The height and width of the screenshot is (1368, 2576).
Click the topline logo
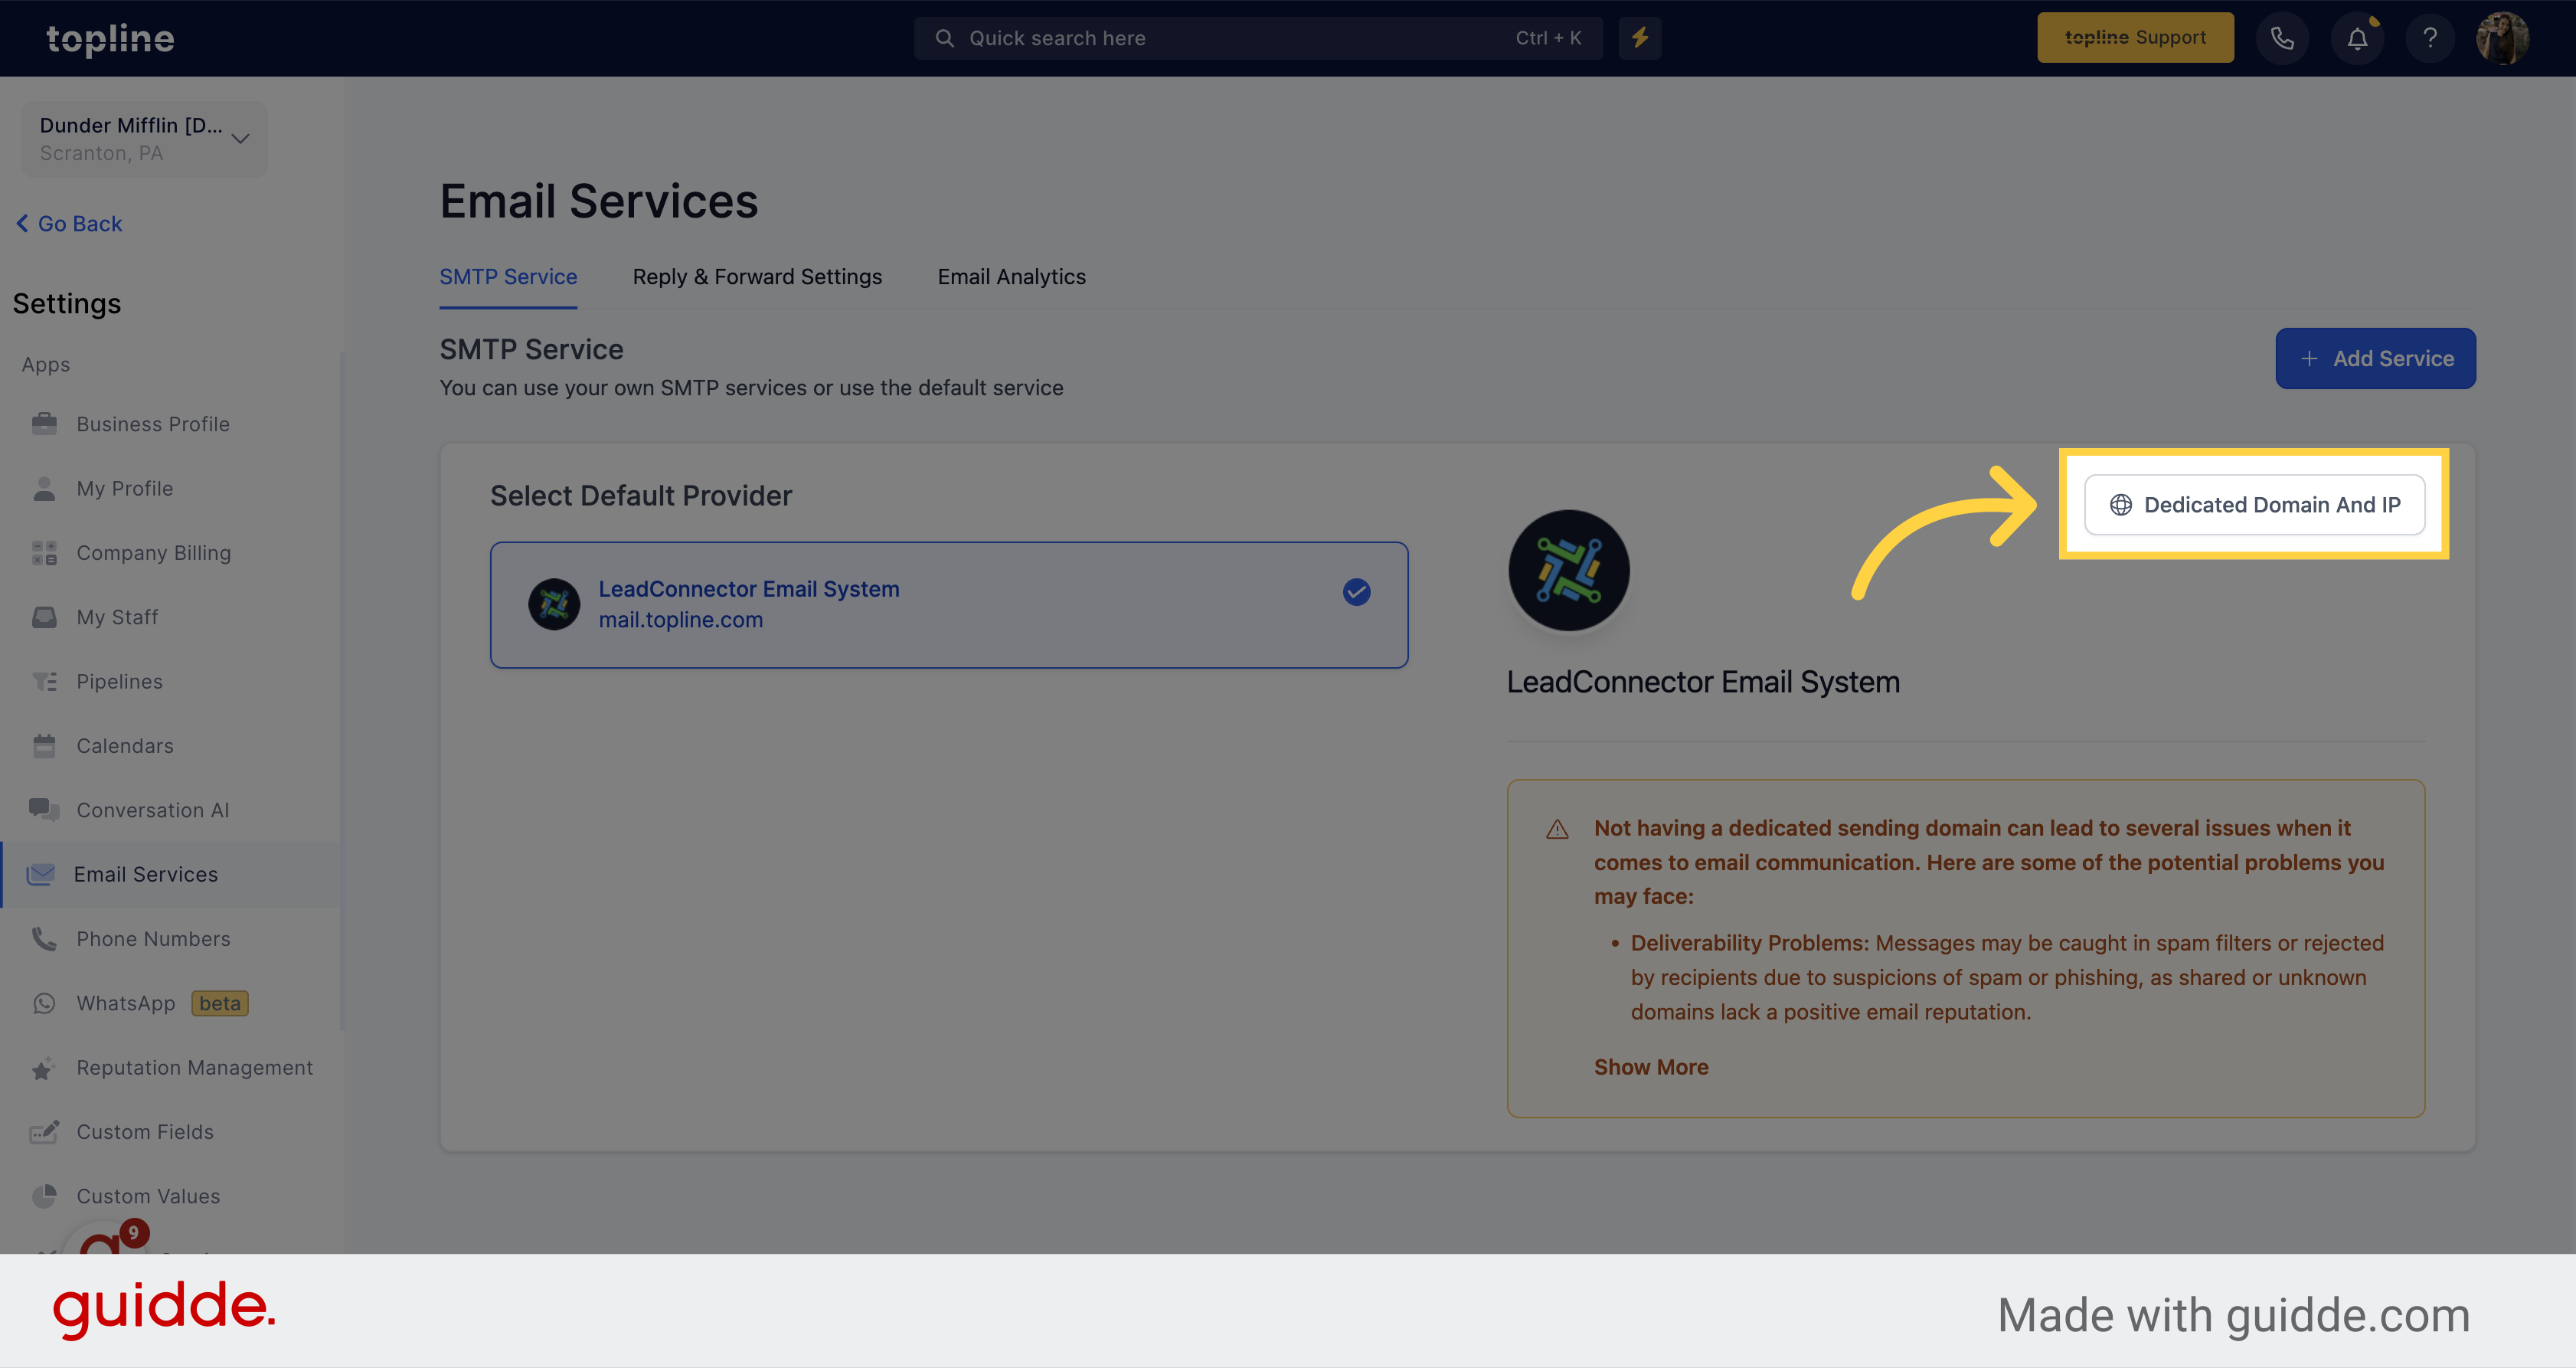tap(110, 38)
